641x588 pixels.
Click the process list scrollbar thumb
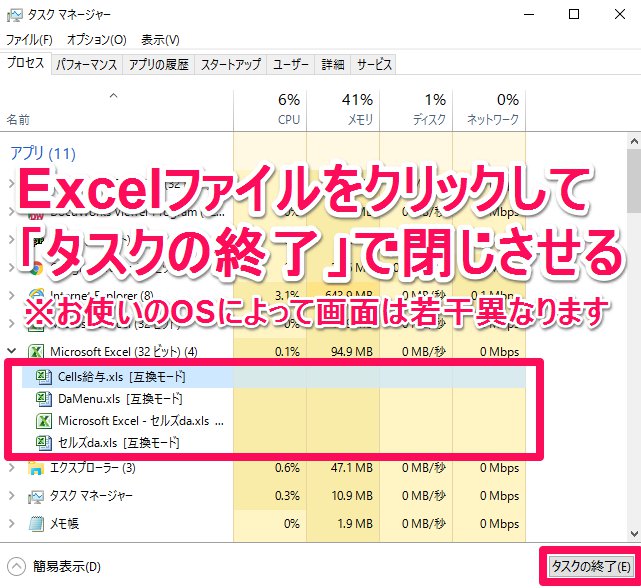[634, 181]
